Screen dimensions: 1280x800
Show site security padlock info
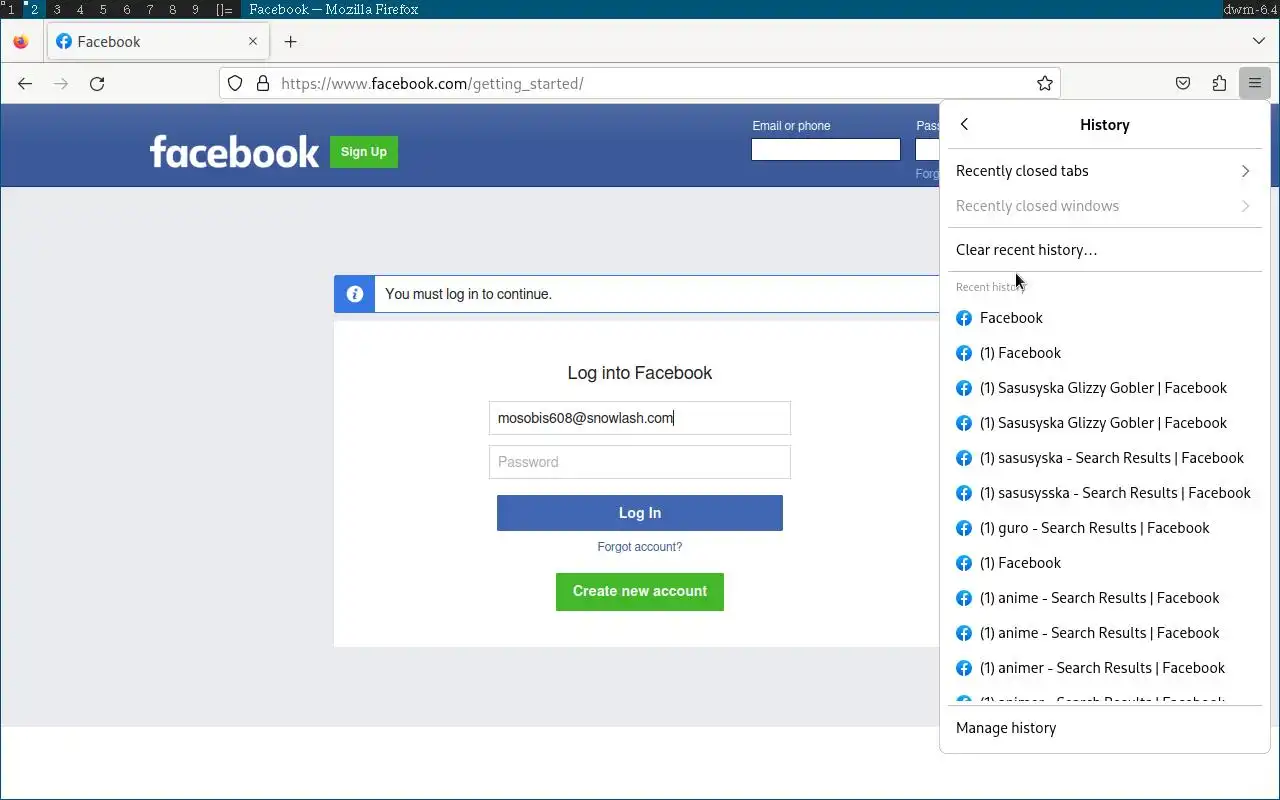pos(263,84)
